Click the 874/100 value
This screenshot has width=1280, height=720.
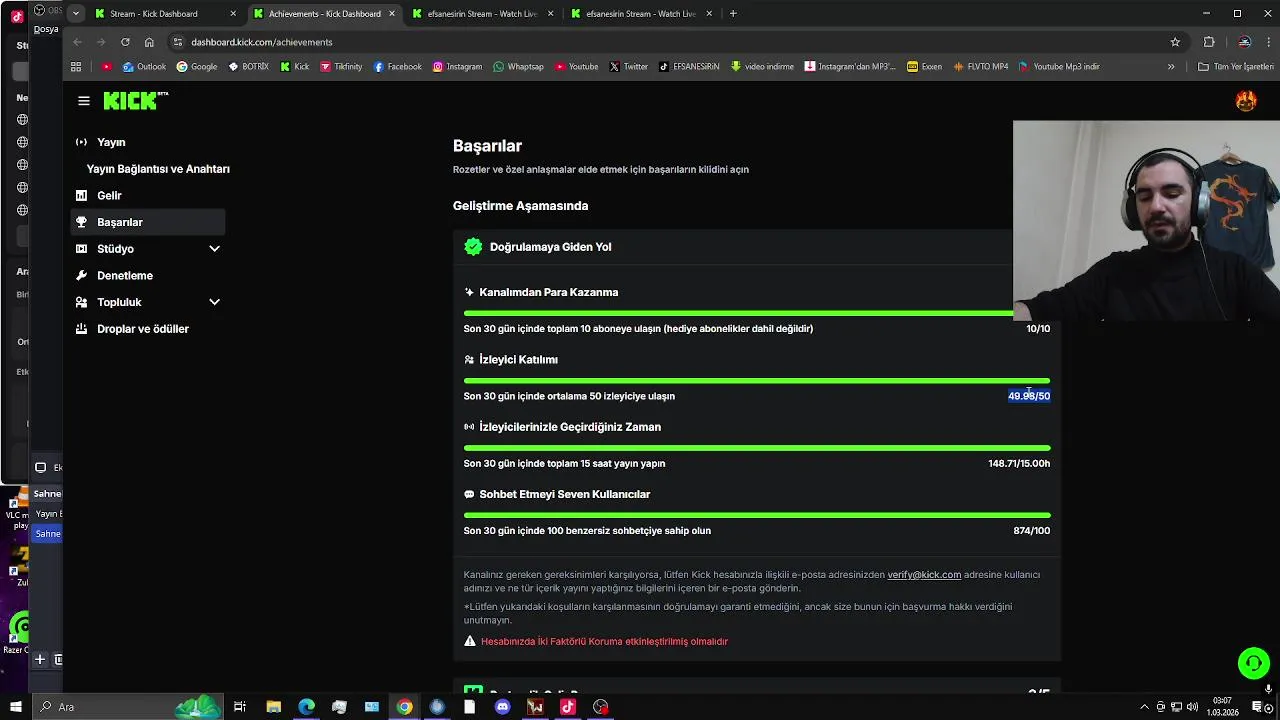tap(1032, 531)
